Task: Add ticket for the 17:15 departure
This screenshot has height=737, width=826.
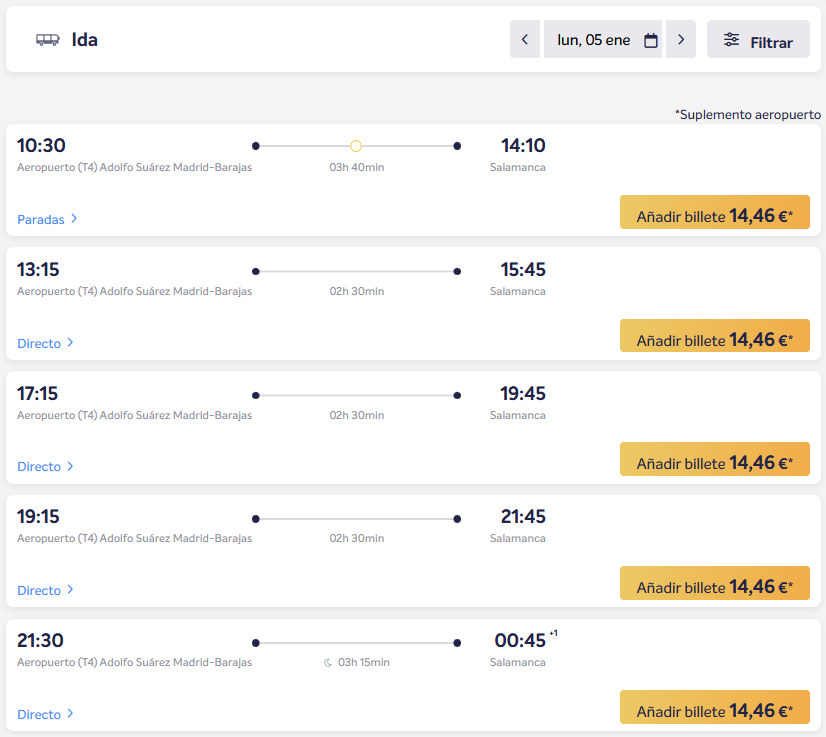Action: click(x=714, y=460)
